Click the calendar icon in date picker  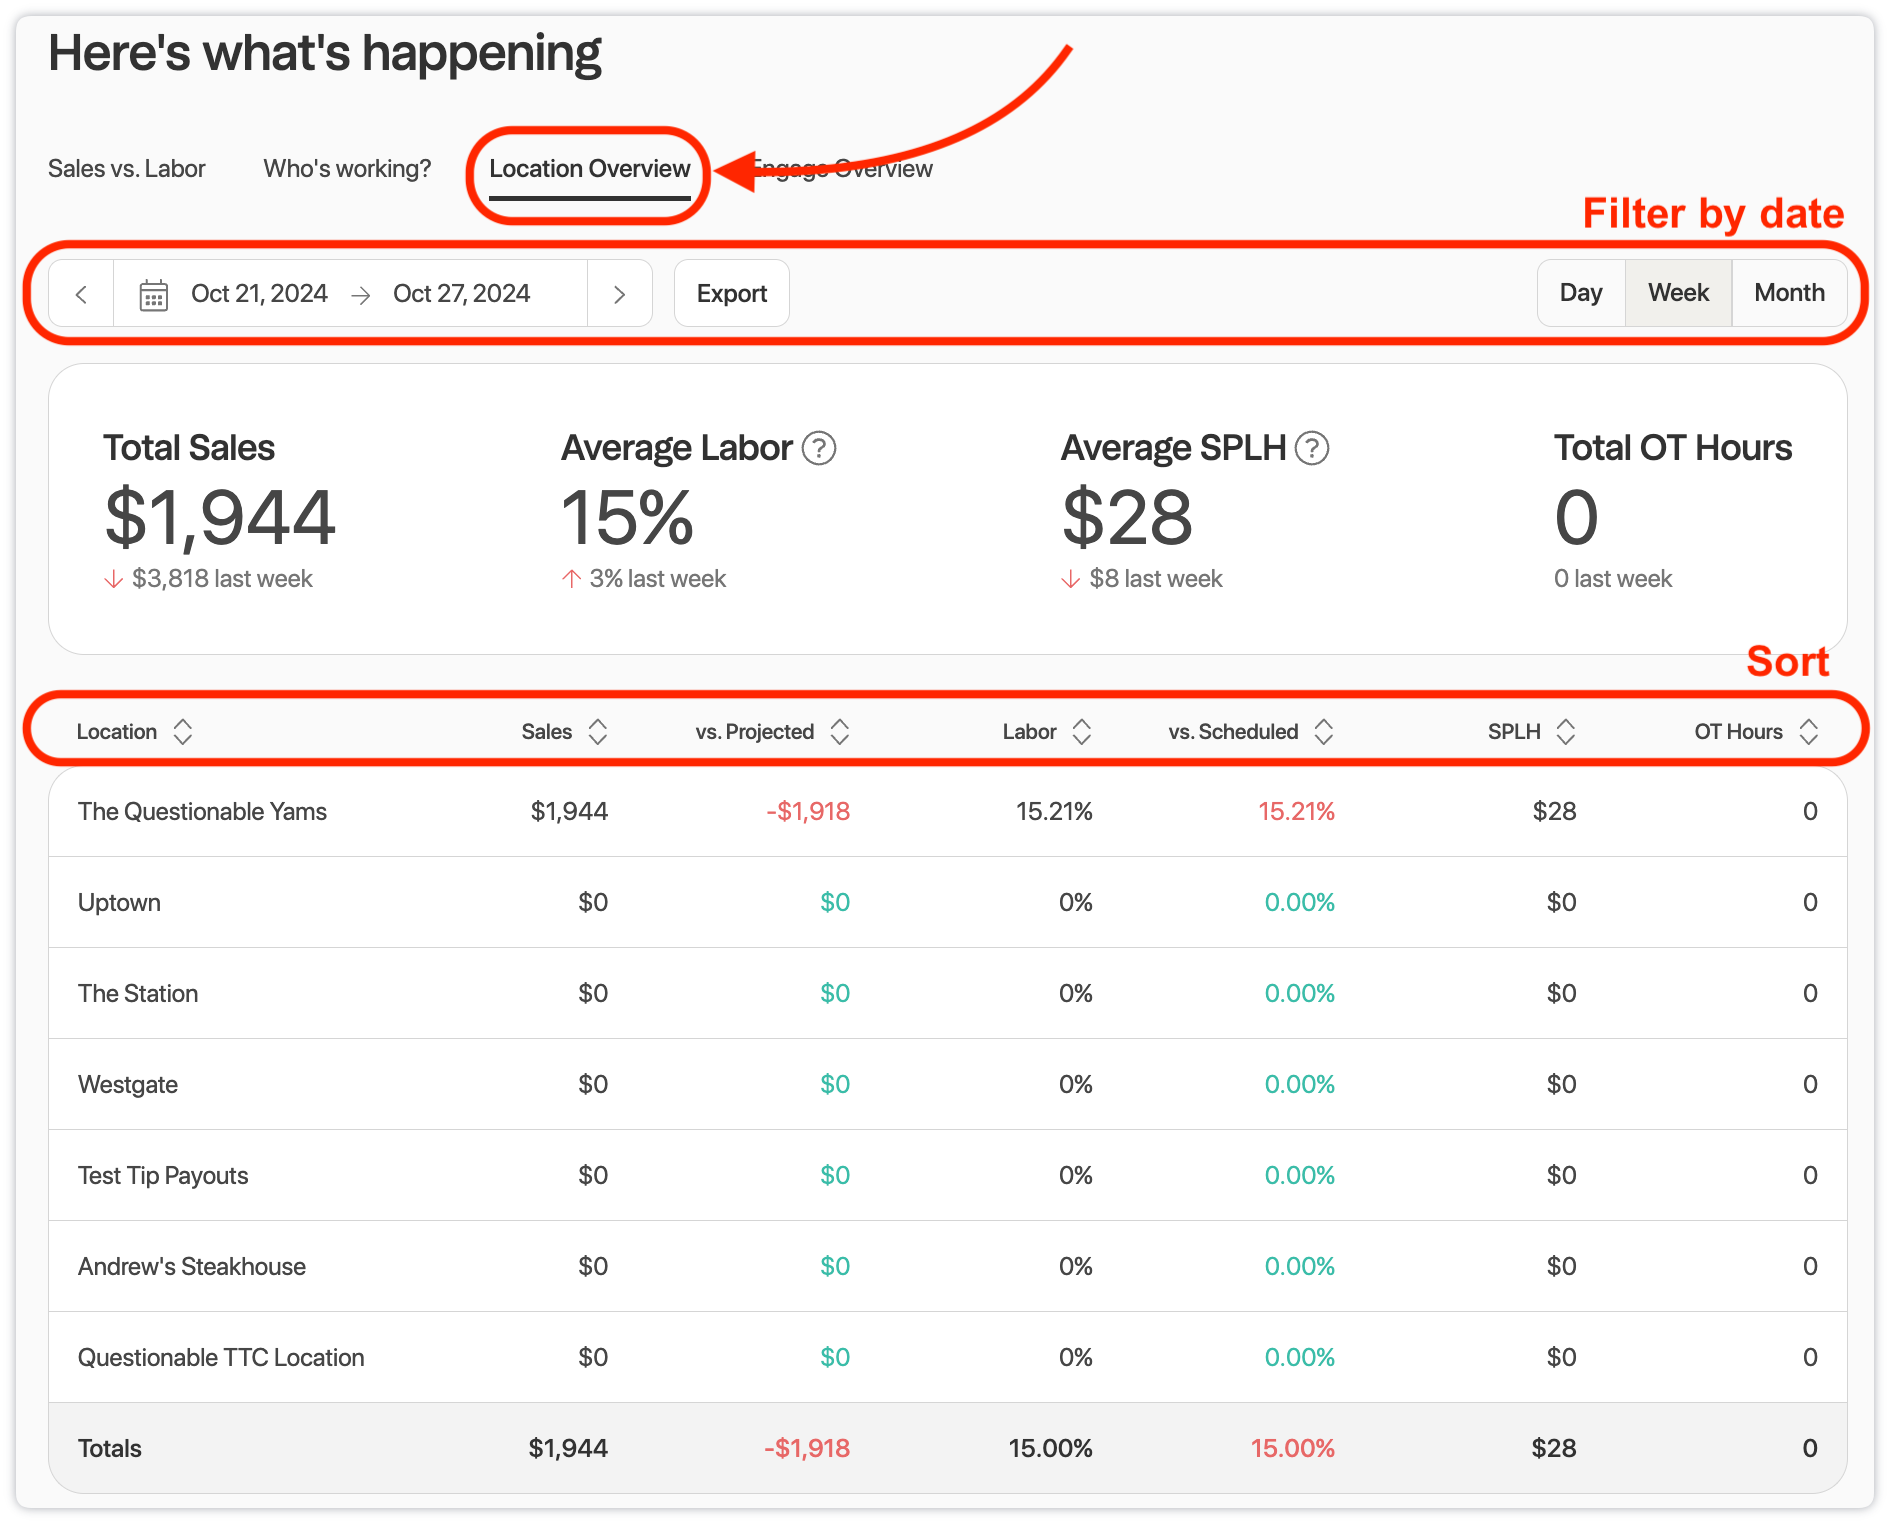click(x=153, y=295)
